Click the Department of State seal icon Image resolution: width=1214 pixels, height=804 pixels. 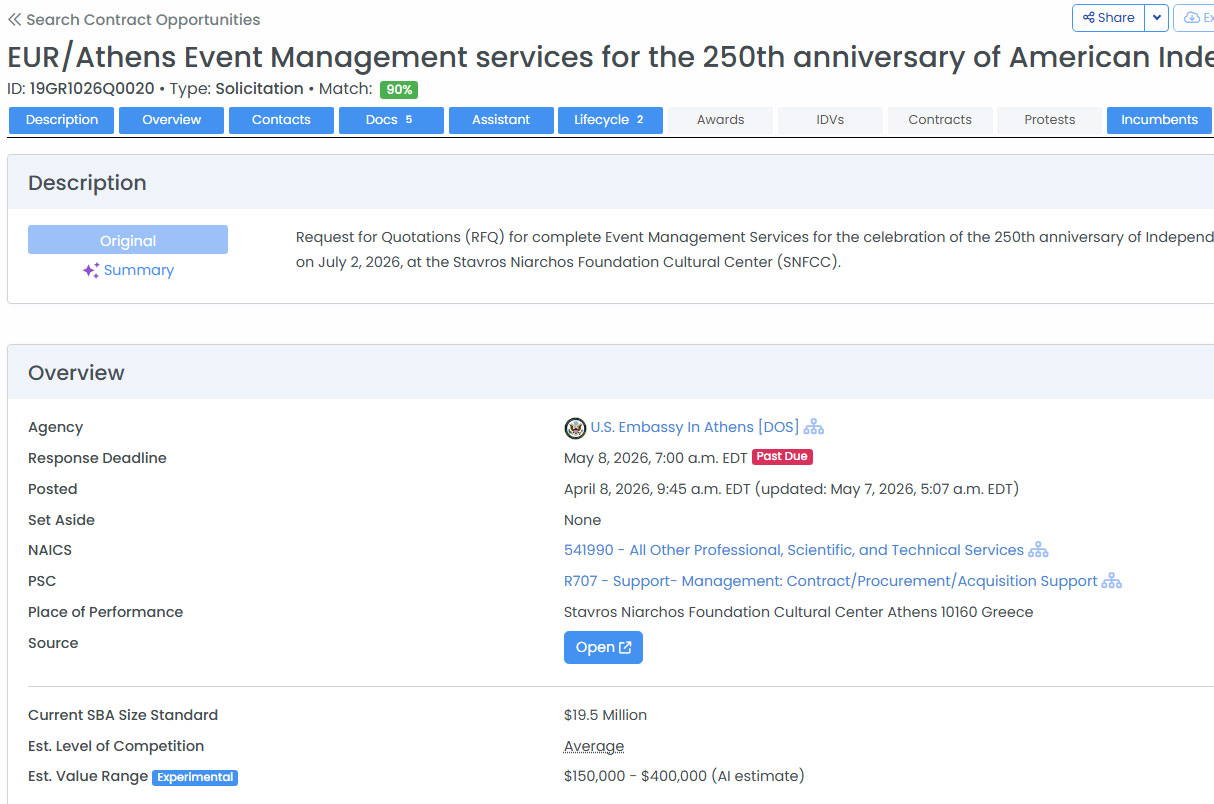pyautogui.click(x=575, y=428)
